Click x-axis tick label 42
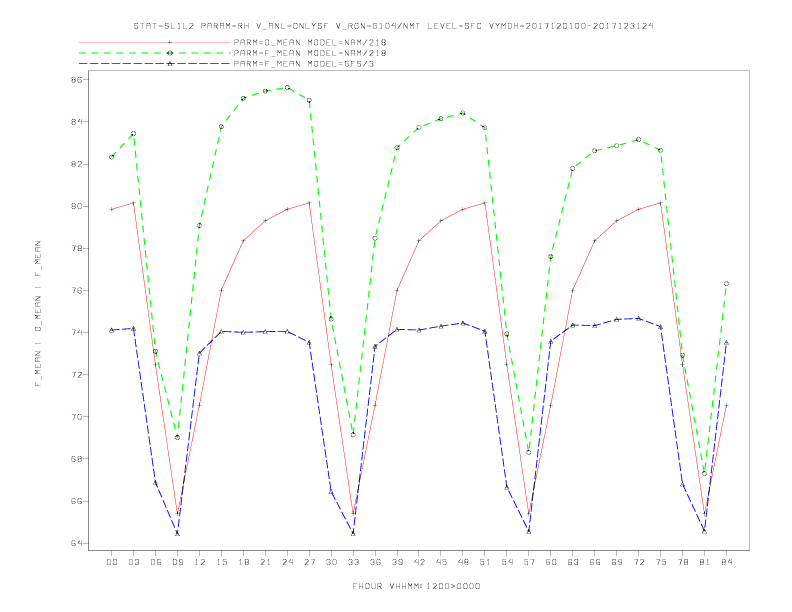 [419, 562]
